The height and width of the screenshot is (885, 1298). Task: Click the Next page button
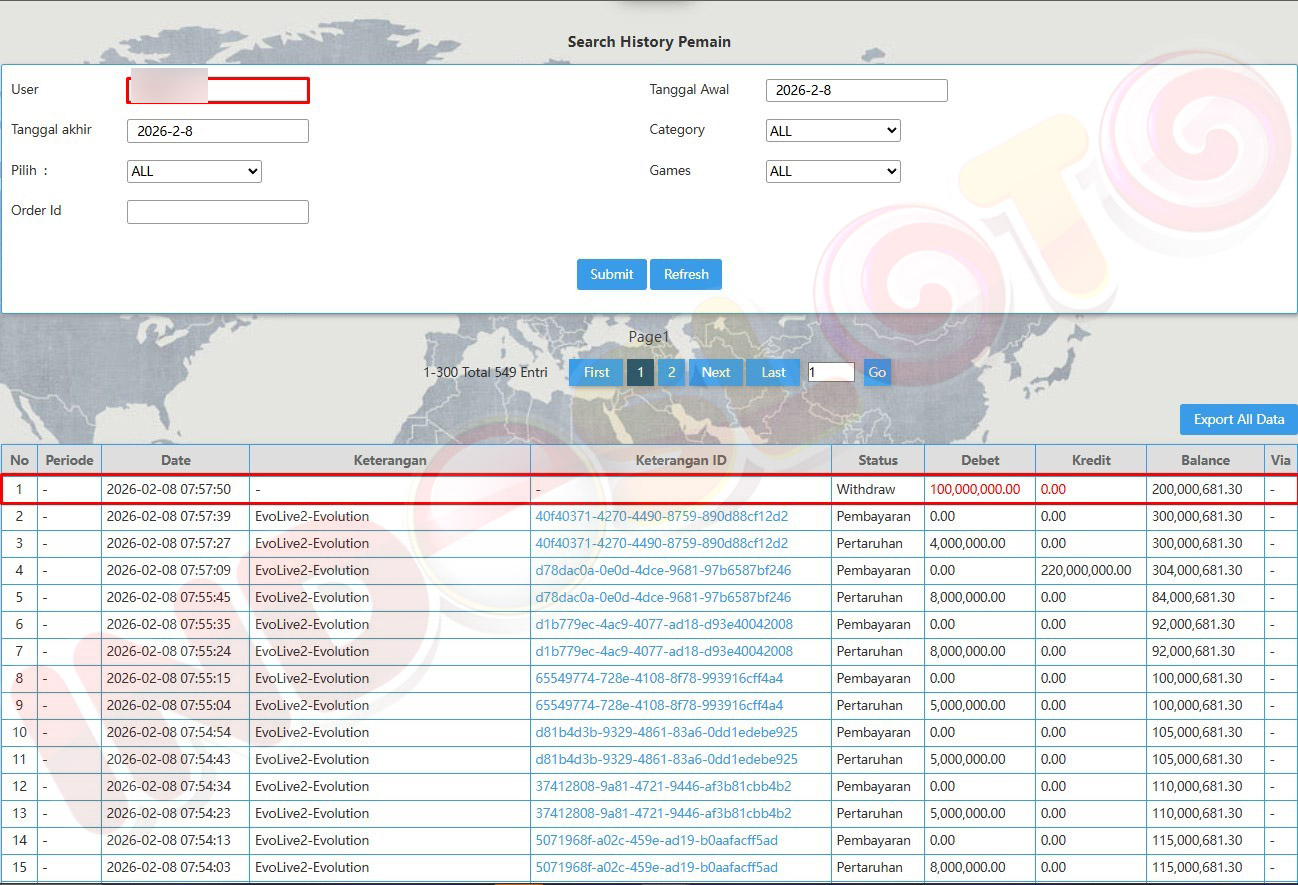716,372
